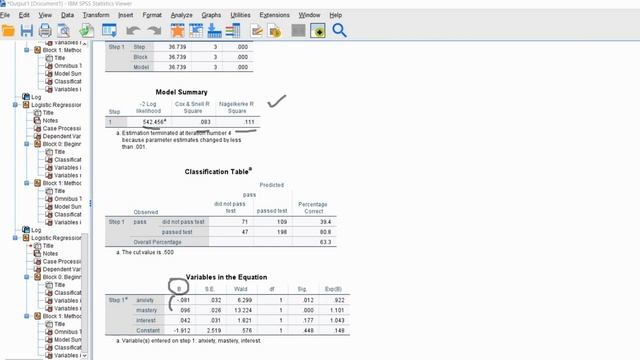Viewport: 640px width, 360px height.
Task: Click the outline pane scroll-down arrow
Action: click(x=84, y=356)
